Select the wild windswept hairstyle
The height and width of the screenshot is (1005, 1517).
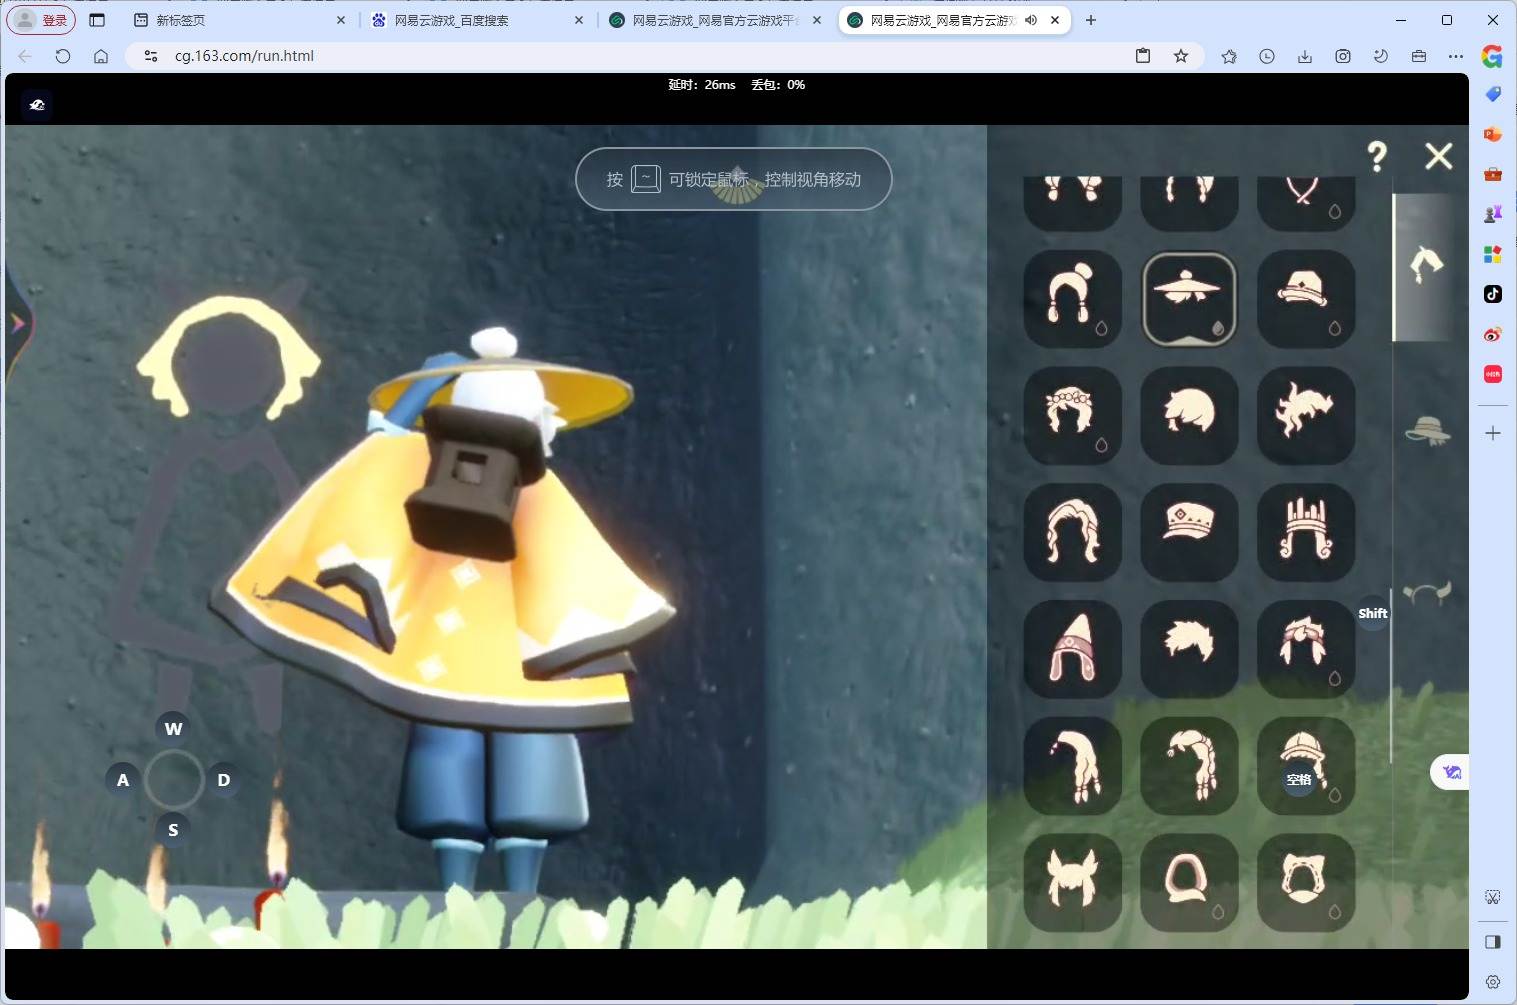point(1305,415)
